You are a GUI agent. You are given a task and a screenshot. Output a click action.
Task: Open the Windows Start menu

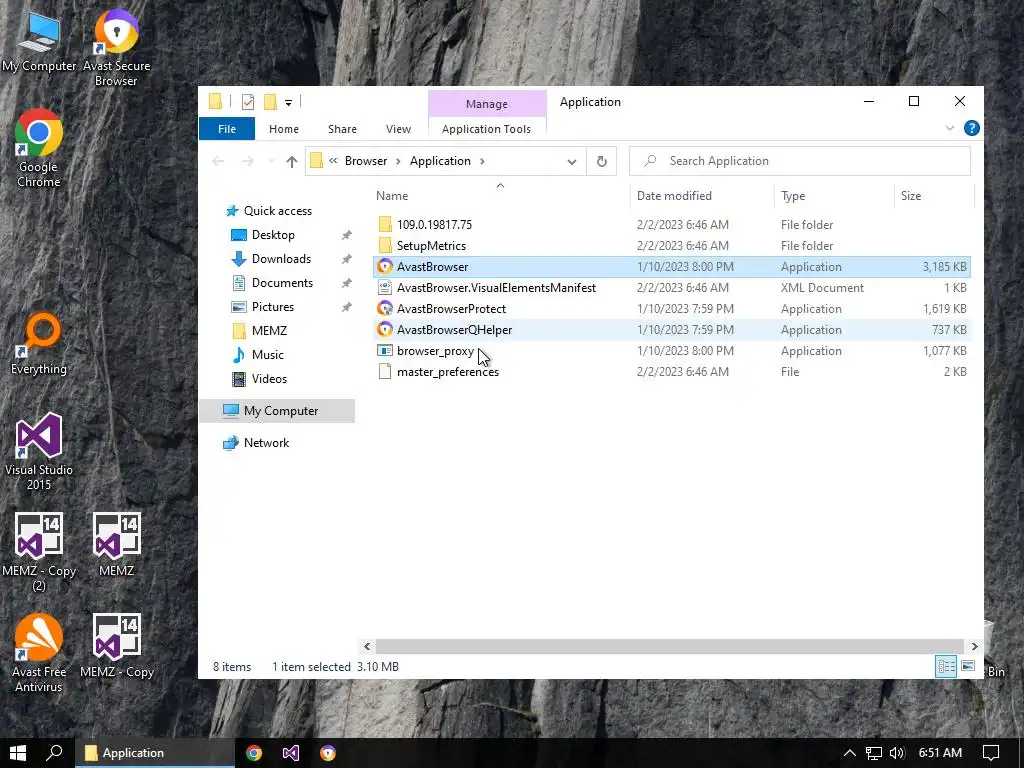[18, 753]
